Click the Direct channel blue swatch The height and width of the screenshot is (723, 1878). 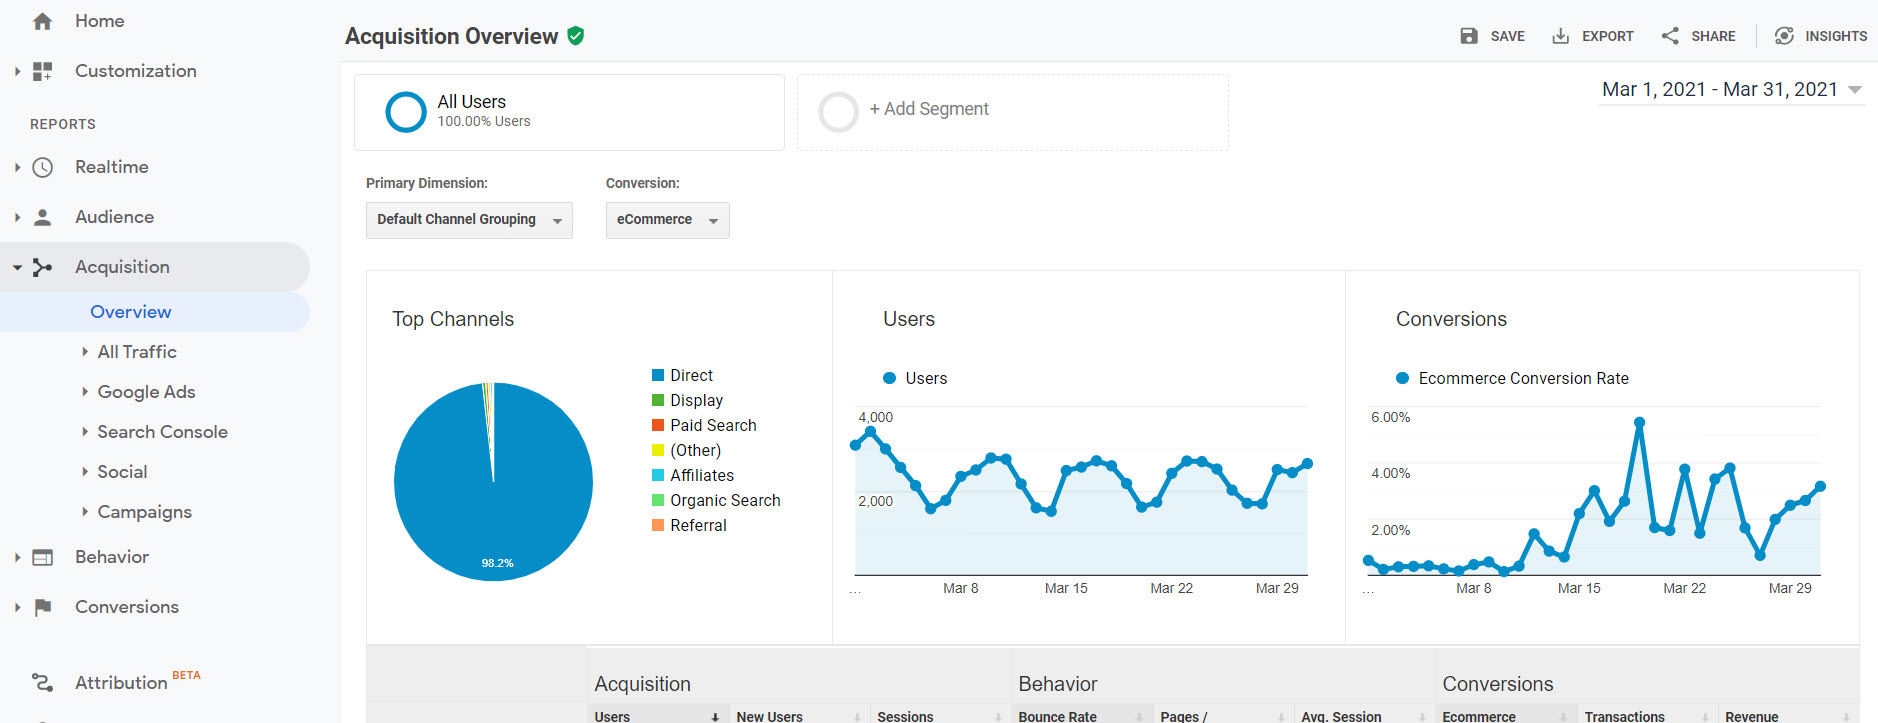point(658,375)
